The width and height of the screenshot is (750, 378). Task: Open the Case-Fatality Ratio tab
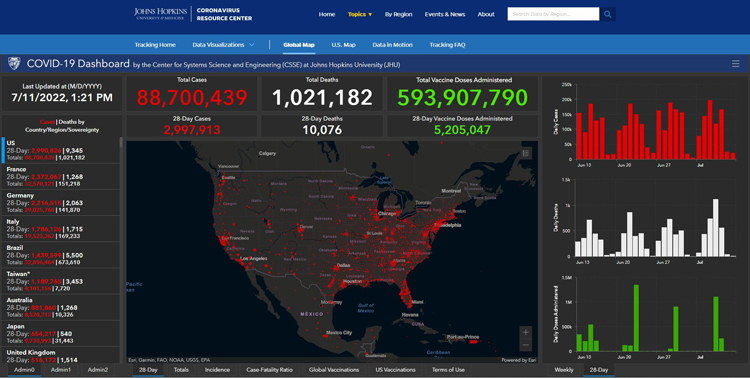pyautogui.click(x=269, y=370)
